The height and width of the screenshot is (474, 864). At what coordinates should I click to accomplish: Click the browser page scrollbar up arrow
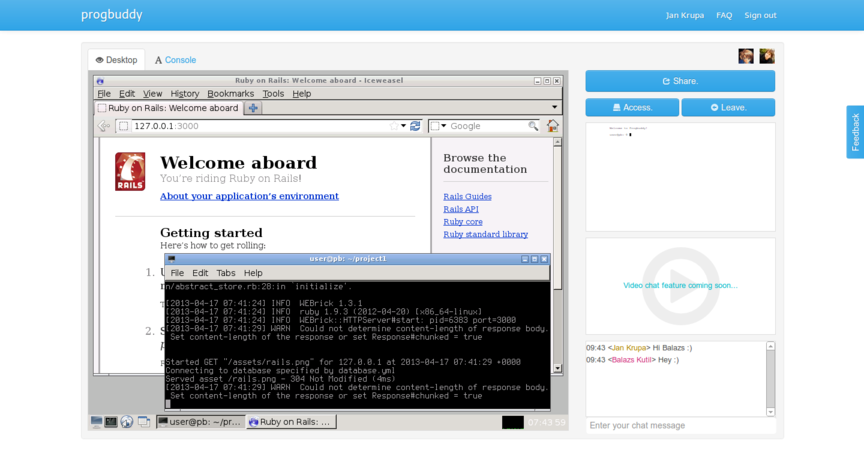(558, 142)
